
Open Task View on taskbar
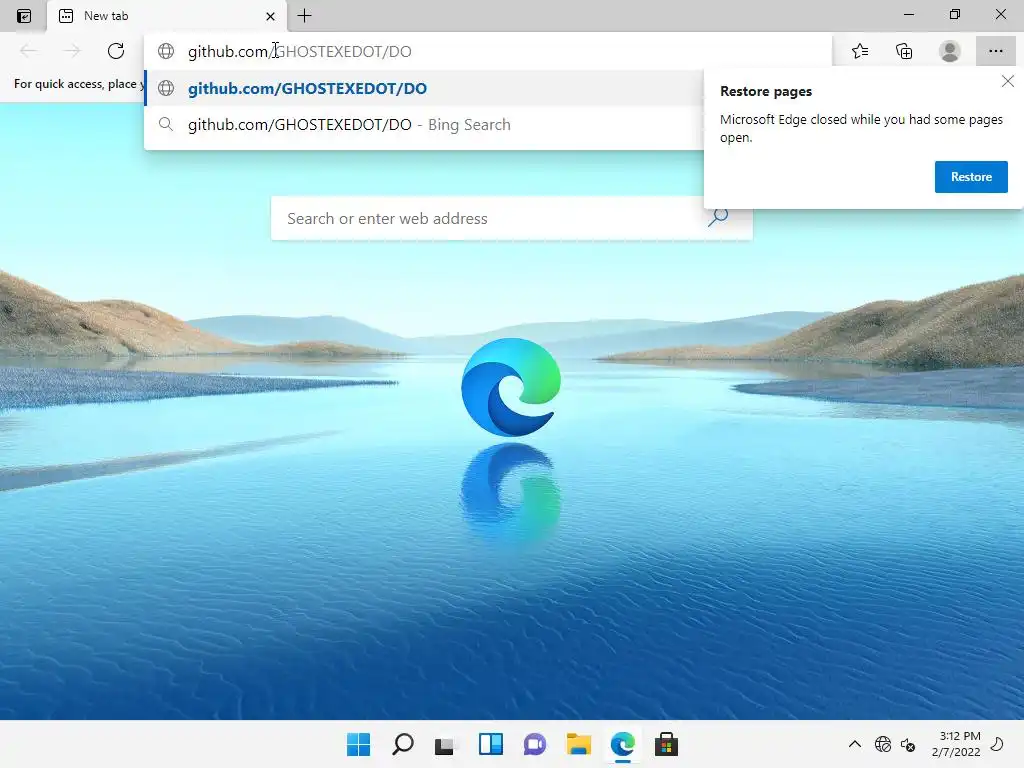445,744
